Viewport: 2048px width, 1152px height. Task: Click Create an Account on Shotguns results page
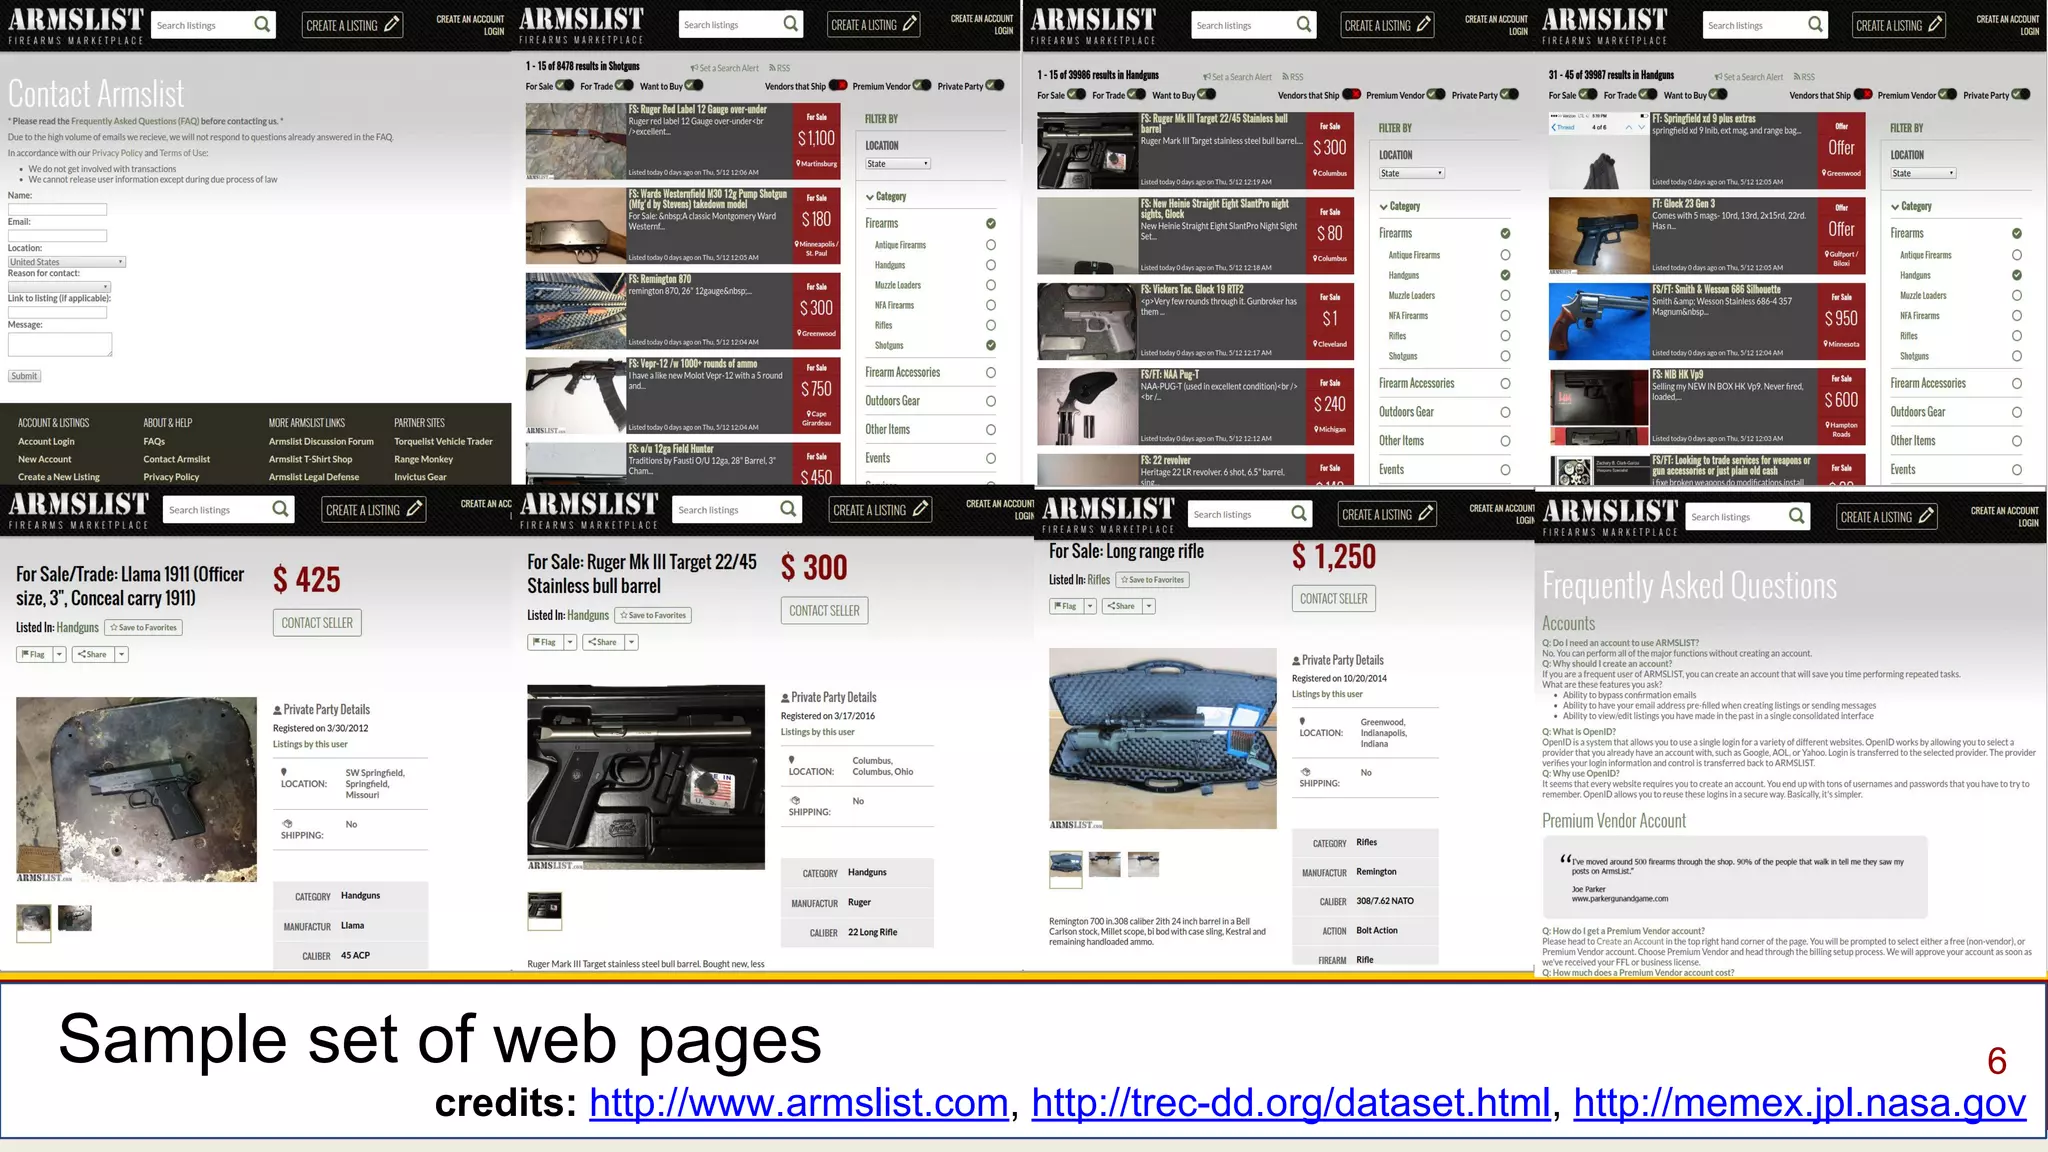(x=982, y=18)
